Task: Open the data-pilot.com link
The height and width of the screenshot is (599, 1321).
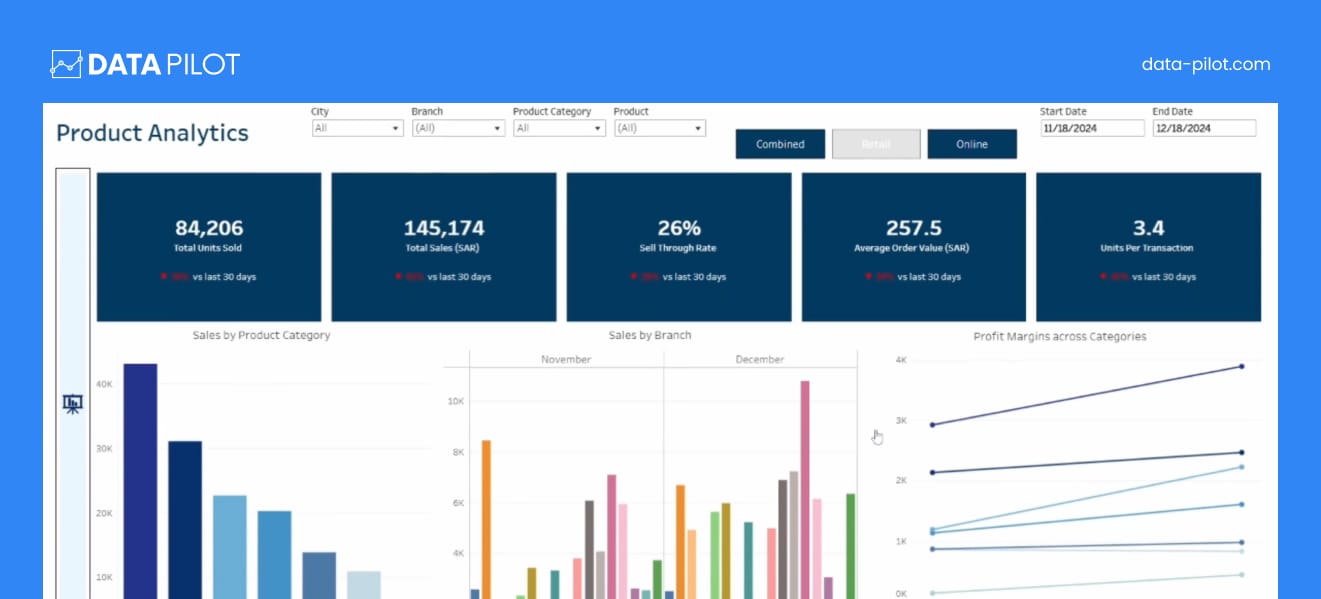Action: tap(1206, 64)
